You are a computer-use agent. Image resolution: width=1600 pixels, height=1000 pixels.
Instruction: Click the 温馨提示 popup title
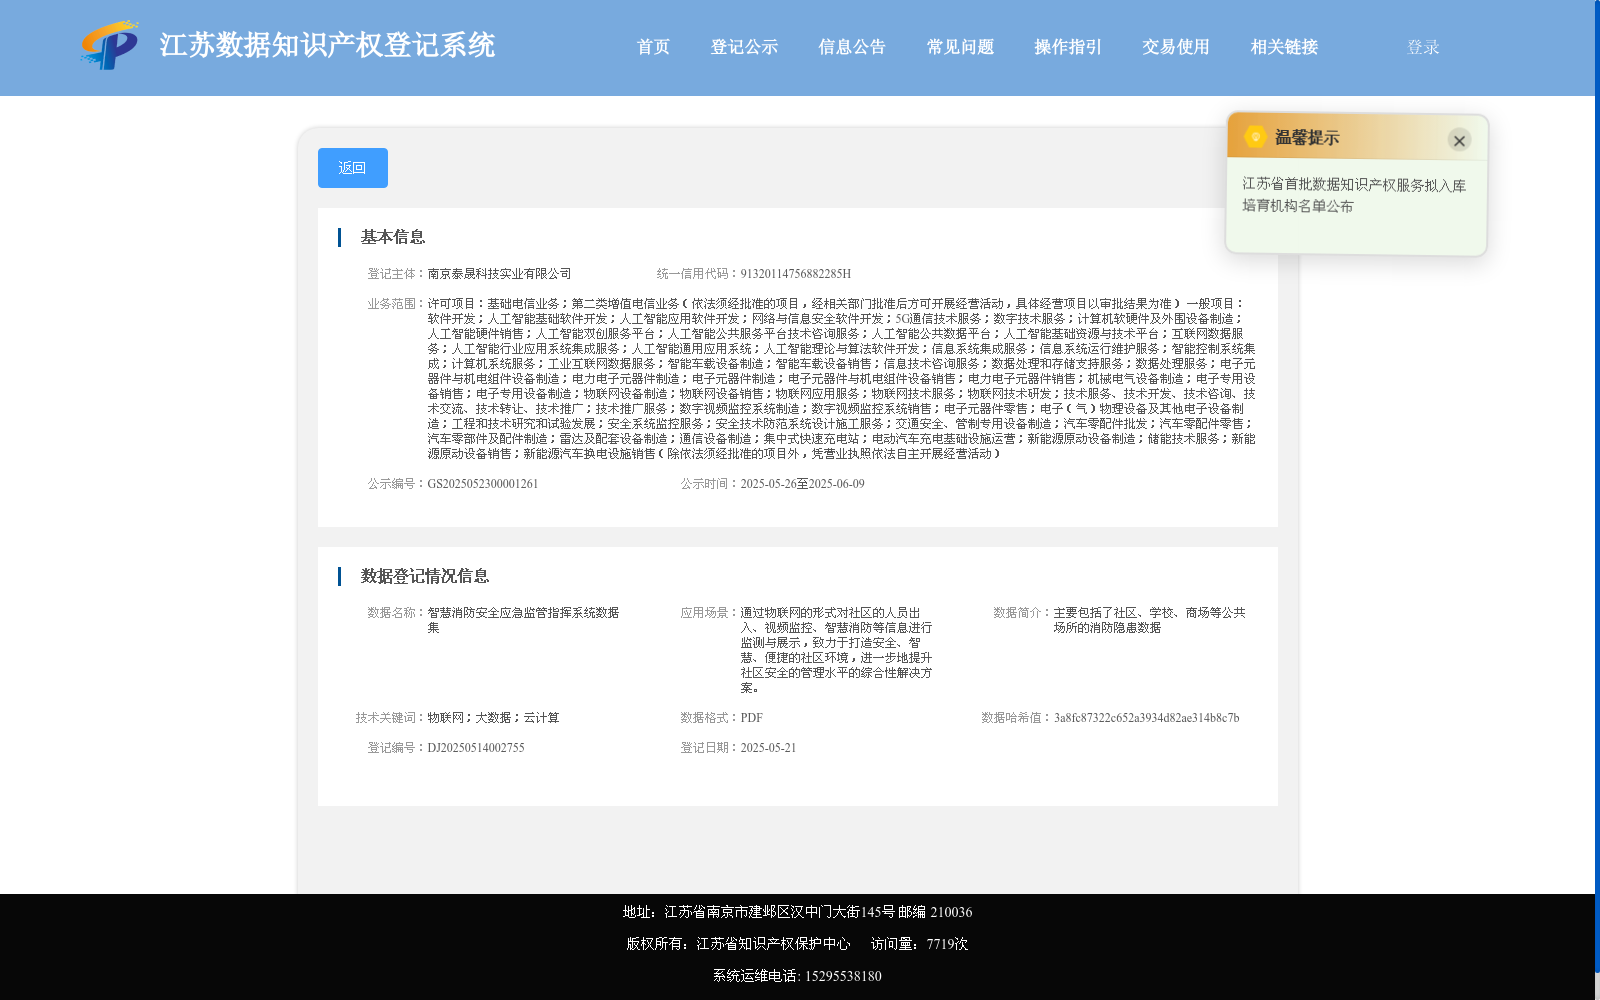[x=1306, y=138]
